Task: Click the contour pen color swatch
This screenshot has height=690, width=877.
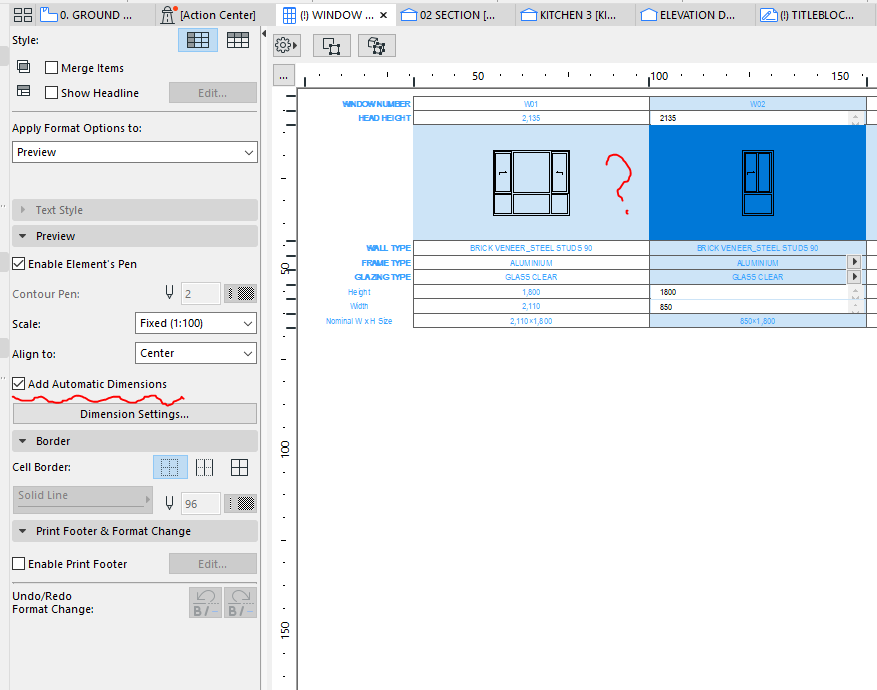Action: [240, 293]
